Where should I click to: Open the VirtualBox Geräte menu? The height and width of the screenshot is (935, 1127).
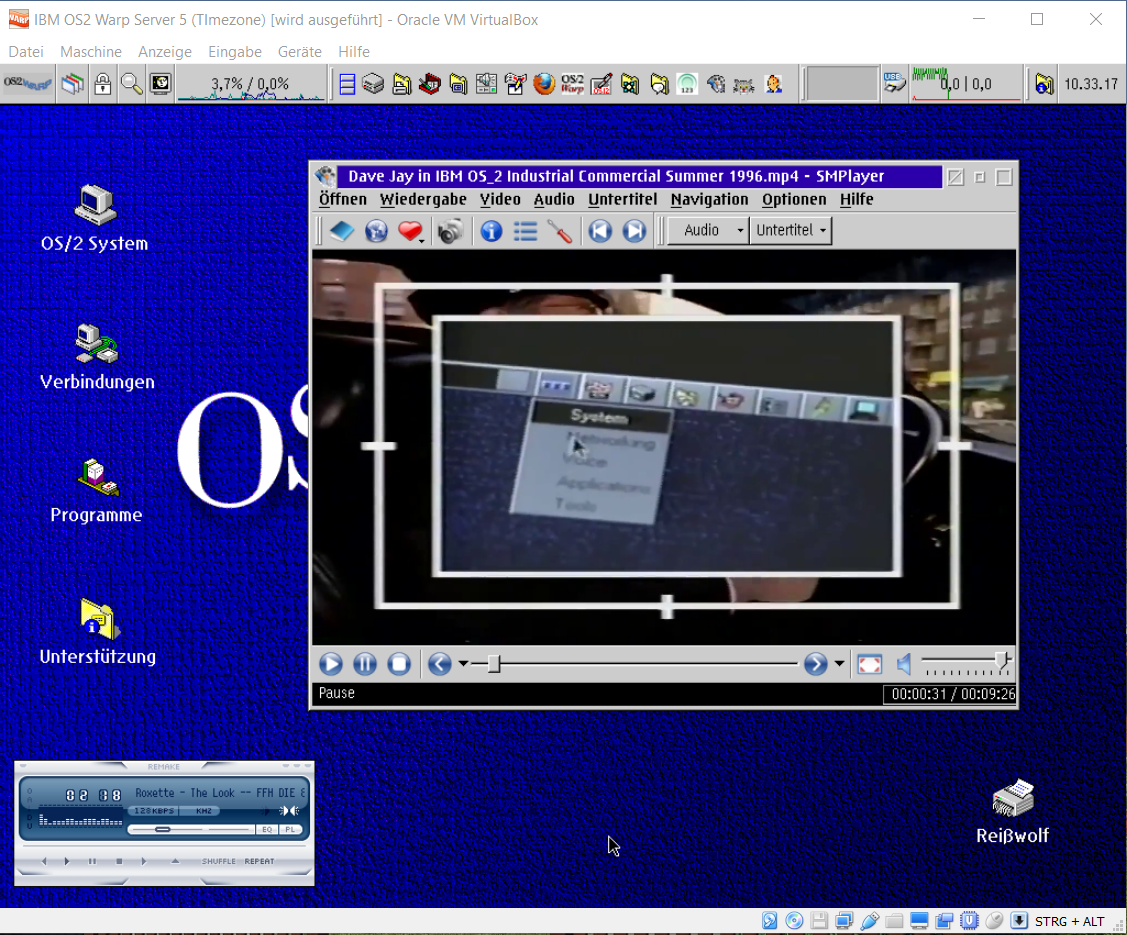pos(300,52)
